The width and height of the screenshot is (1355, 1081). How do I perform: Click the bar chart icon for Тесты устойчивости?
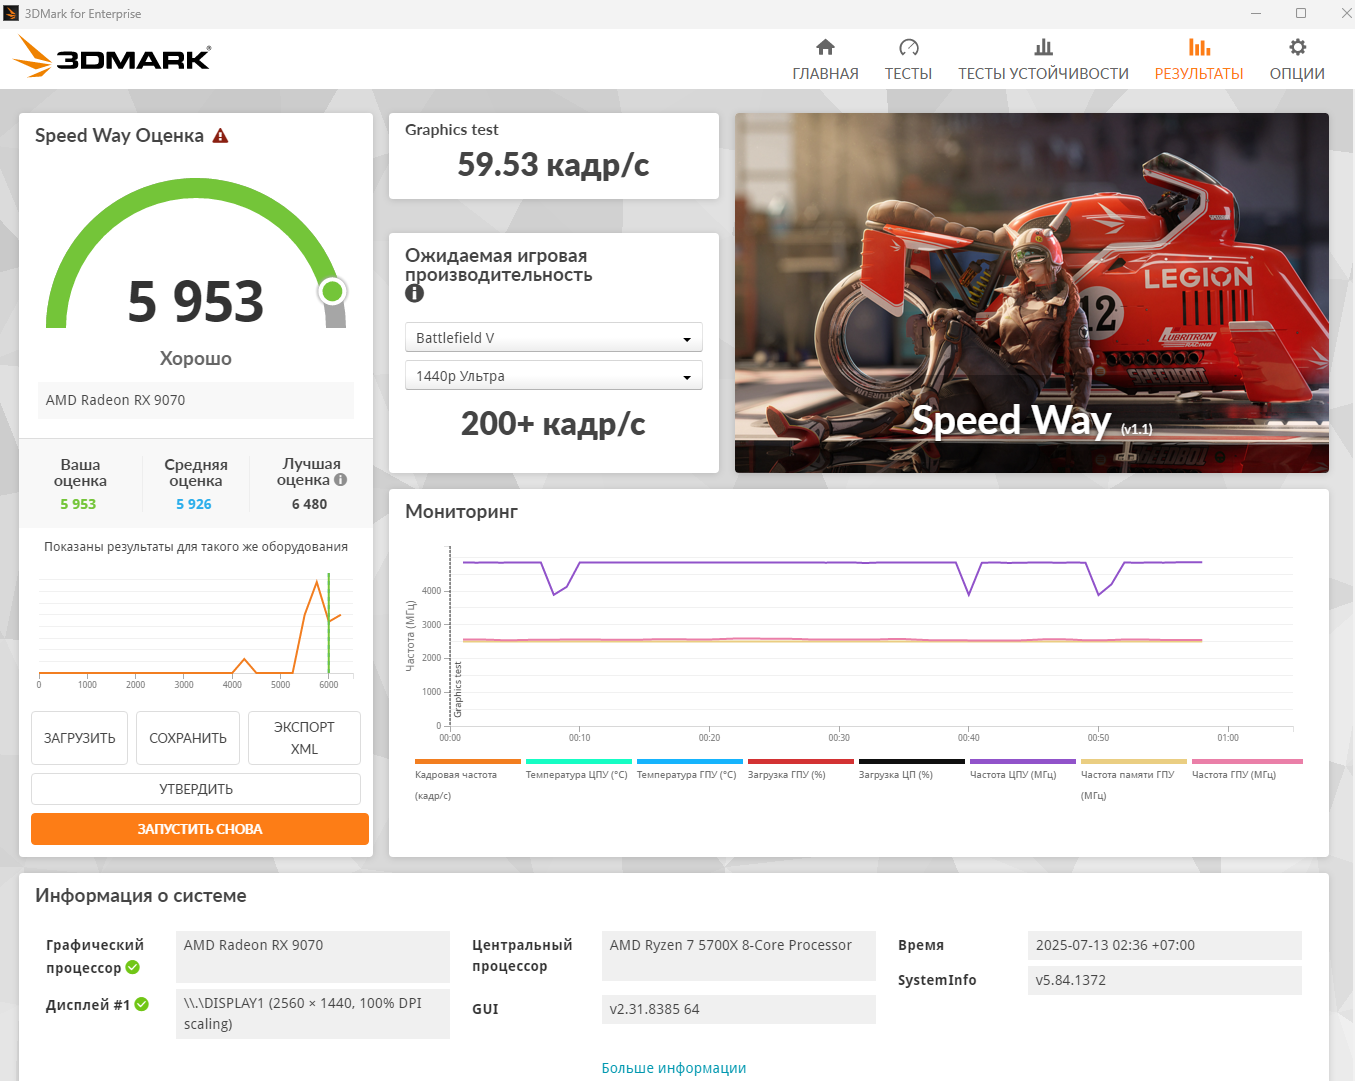pos(1043,47)
